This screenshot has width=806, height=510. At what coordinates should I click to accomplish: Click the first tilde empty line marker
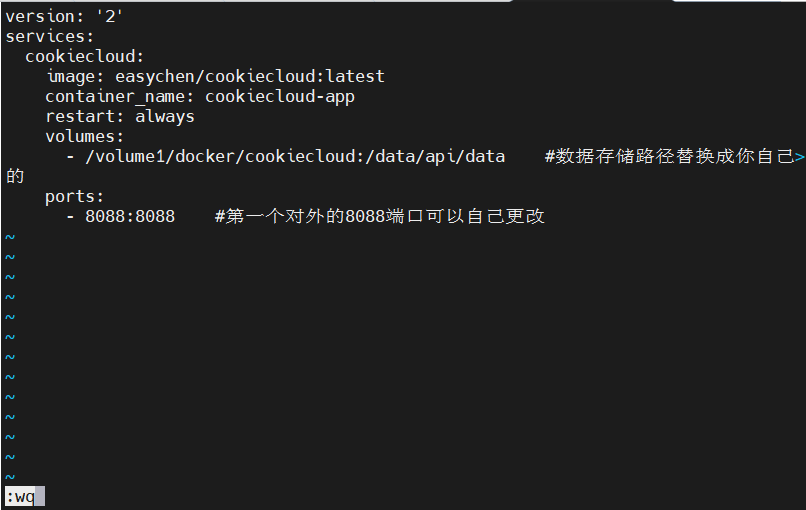click(10, 237)
